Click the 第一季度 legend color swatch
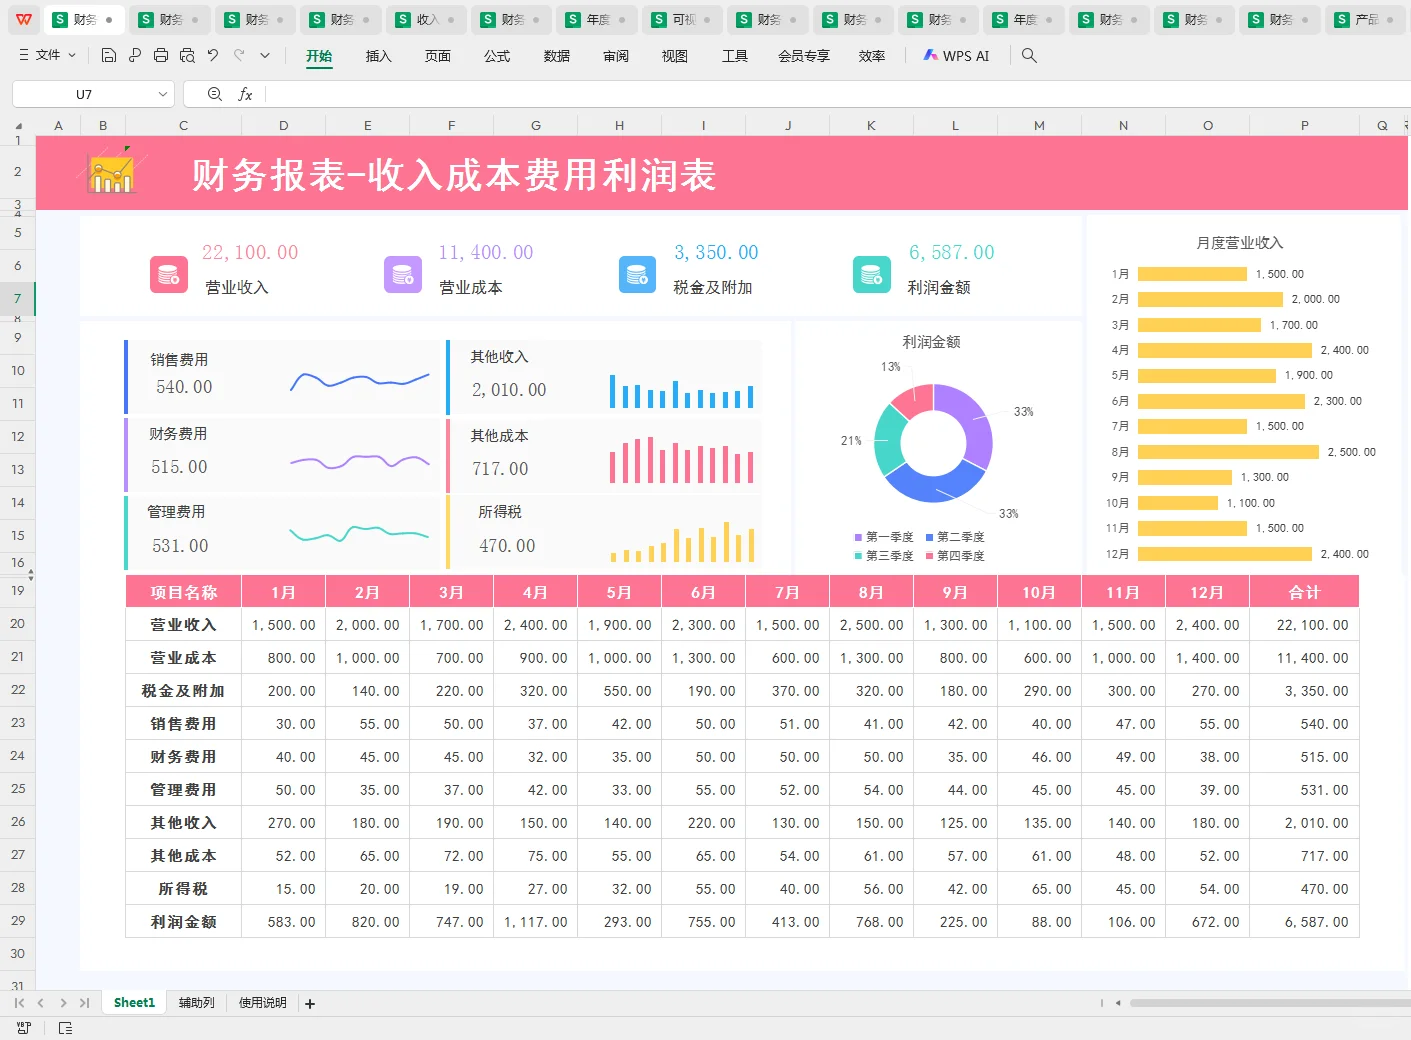Viewport: 1411px width, 1040px height. click(858, 537)
